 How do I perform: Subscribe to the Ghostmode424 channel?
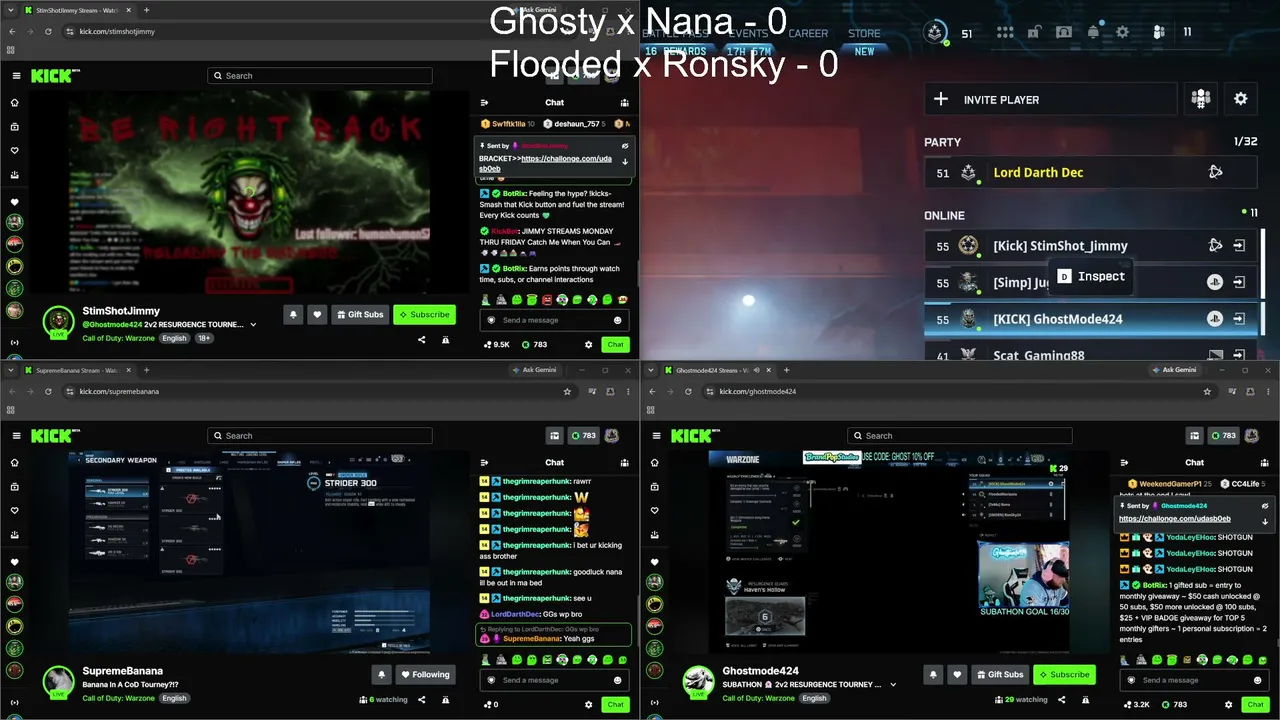coord(1064,675)
